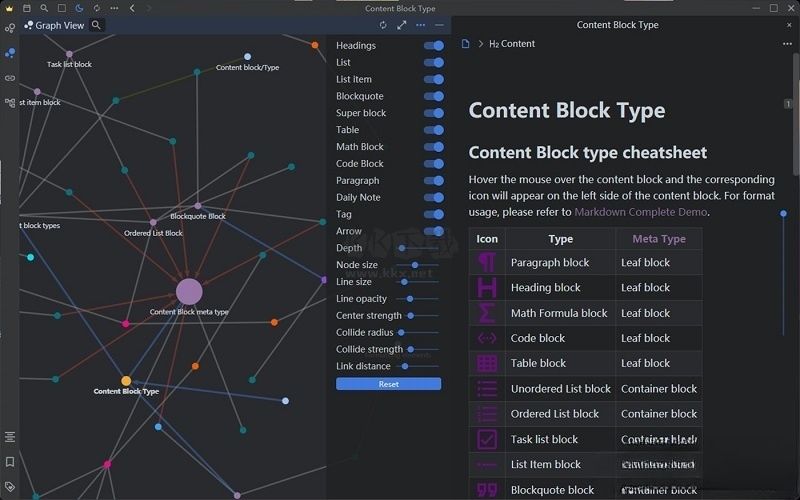This screenshot has width=800, height=500.
Task: Click the Meta Type column header link
Action: [x=659, y=239]
